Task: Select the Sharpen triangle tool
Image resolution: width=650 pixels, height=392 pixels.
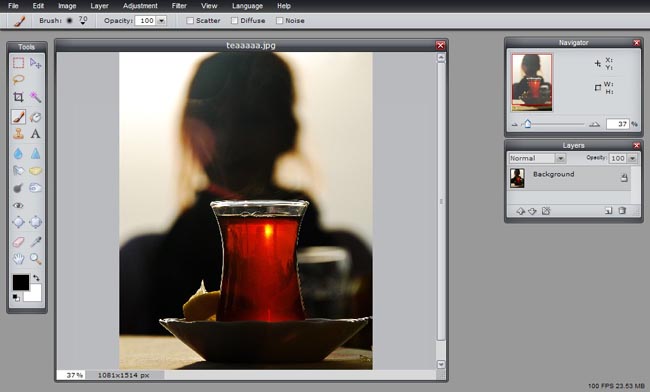Action: [36, 154]
